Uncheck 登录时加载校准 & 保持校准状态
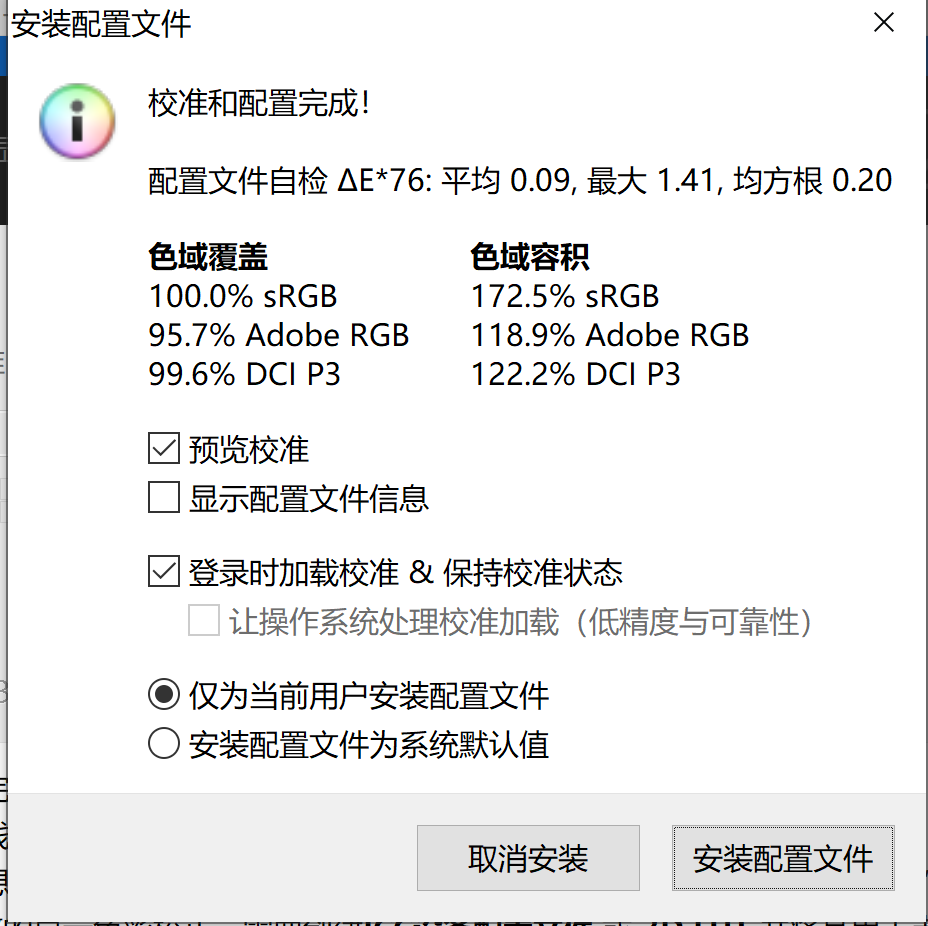This screenshot has height=926, width=928. pos(164,573)
